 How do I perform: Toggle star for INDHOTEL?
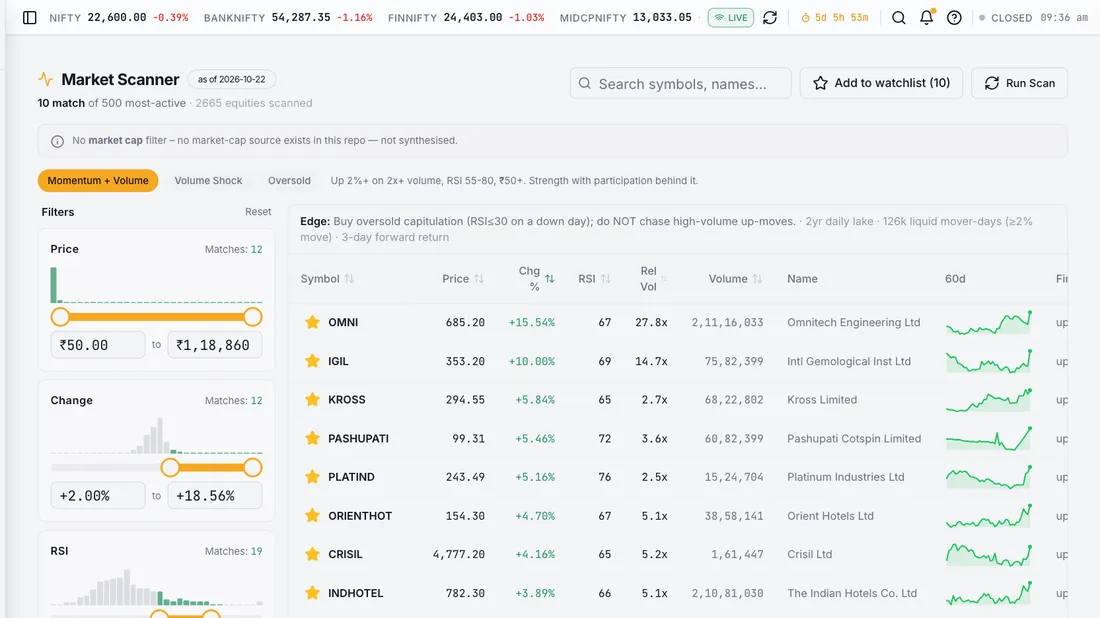(312, 593)
